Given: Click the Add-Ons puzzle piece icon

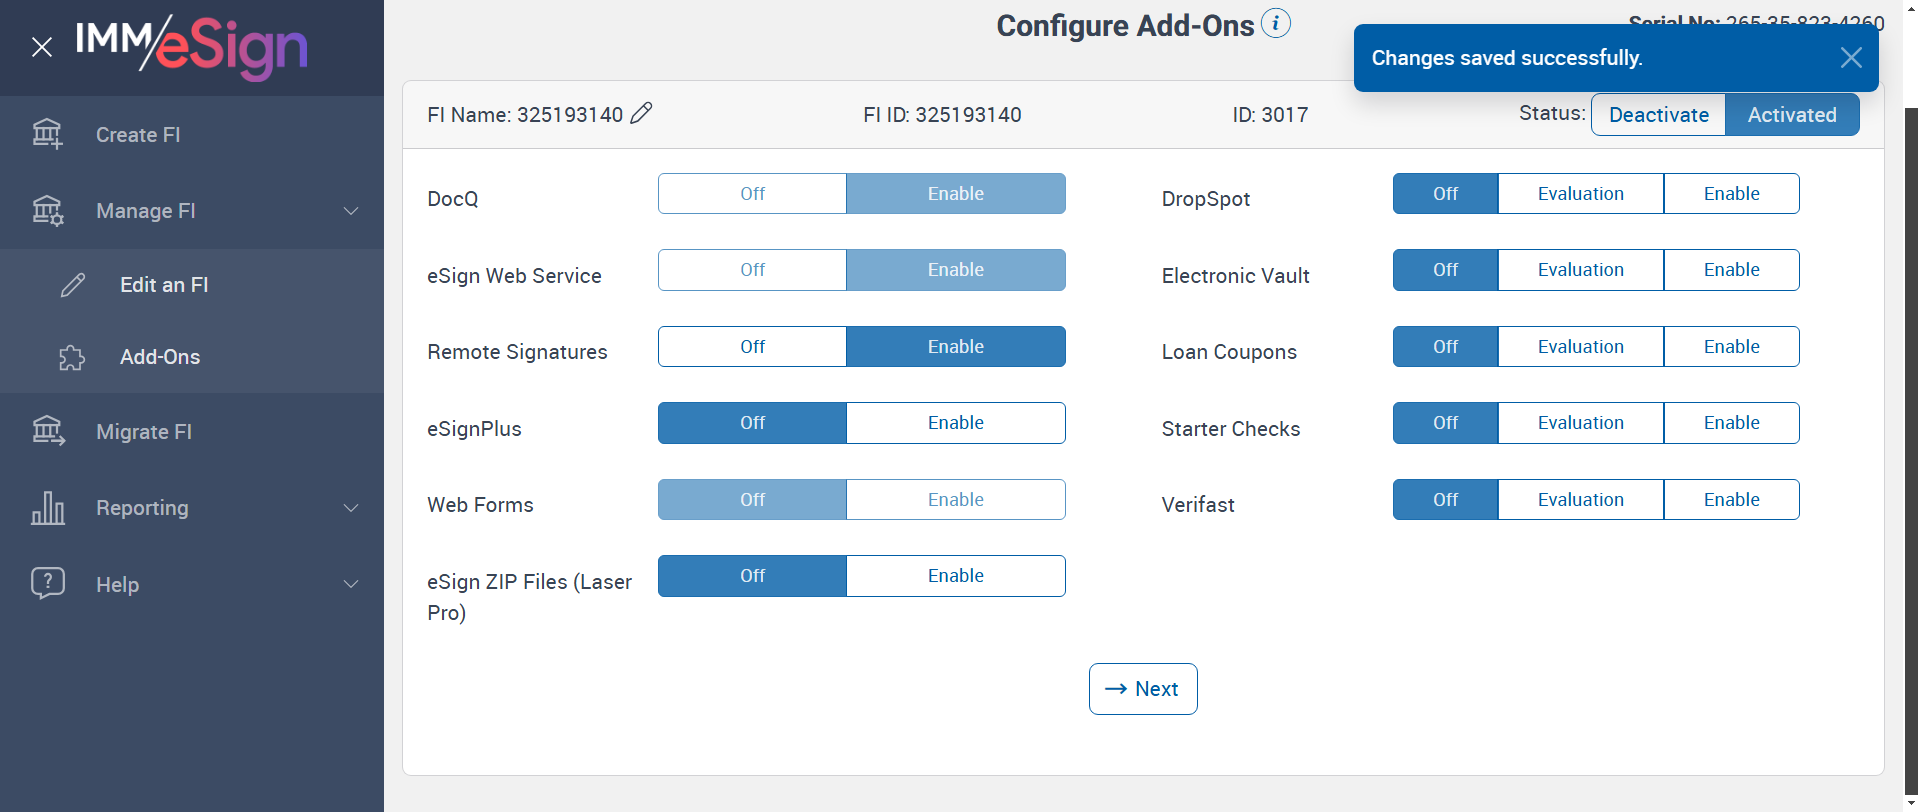Looking at the screenshot, I should (x=72, y=357).
